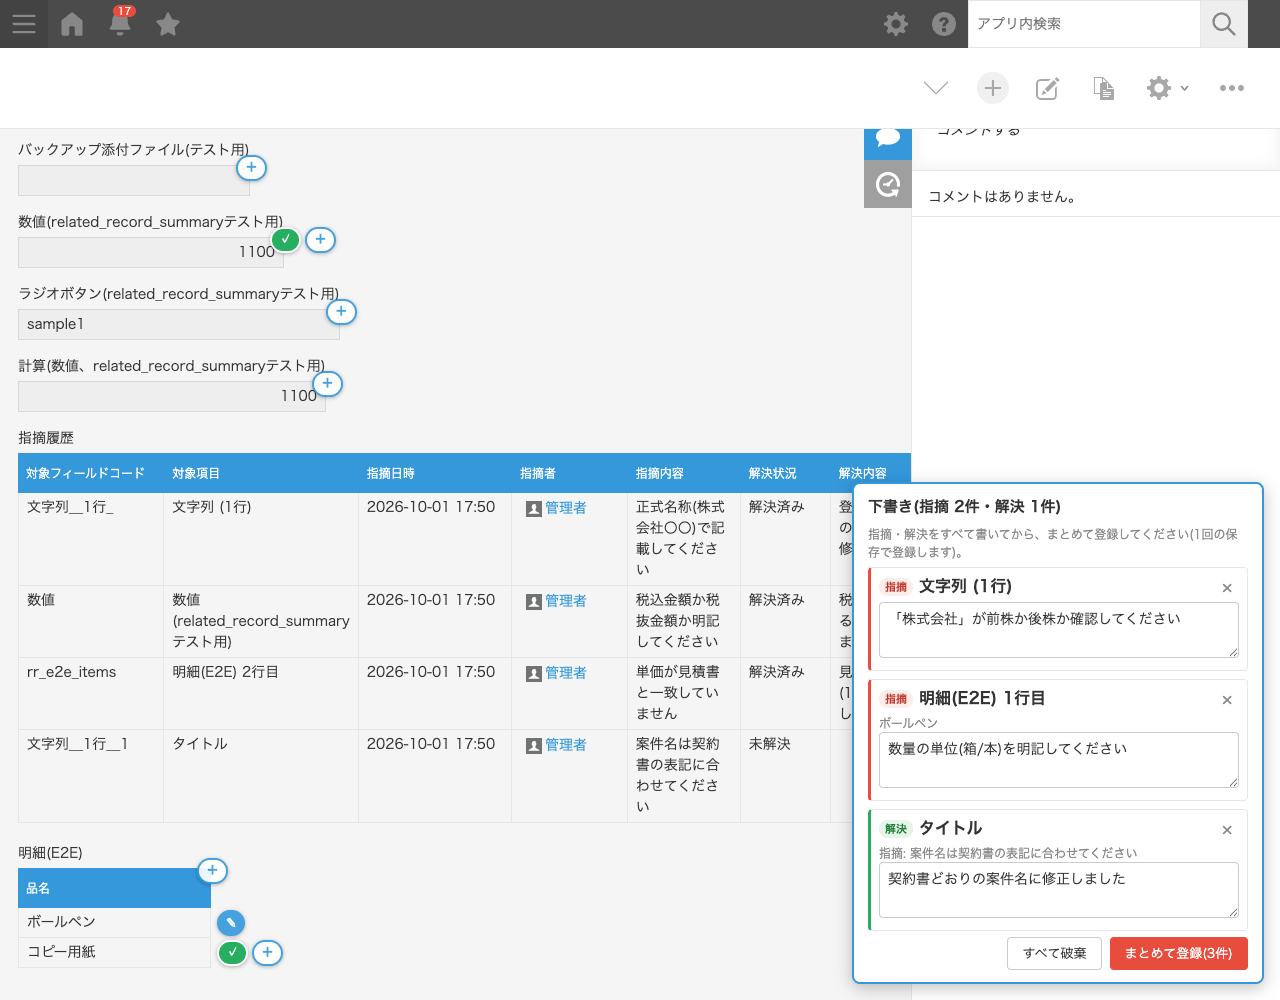Click まとめて登録(3件) button

coord(1179,953)
